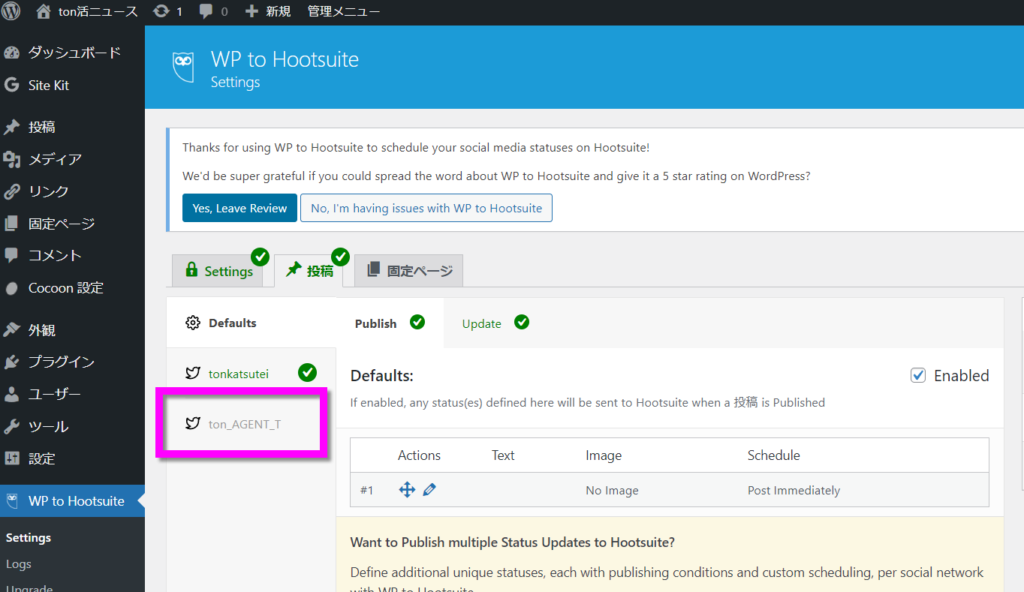Click the 新規 plus icon
This screenshot has height=592, width=1024.
[x=251, y=11]
